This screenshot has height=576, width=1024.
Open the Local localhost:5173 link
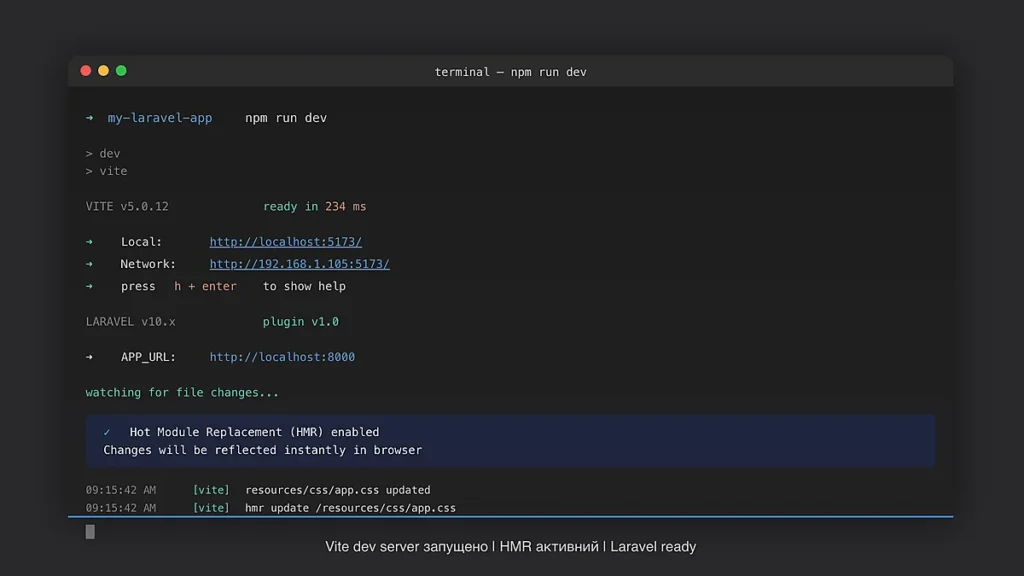(x=285, y=242)
